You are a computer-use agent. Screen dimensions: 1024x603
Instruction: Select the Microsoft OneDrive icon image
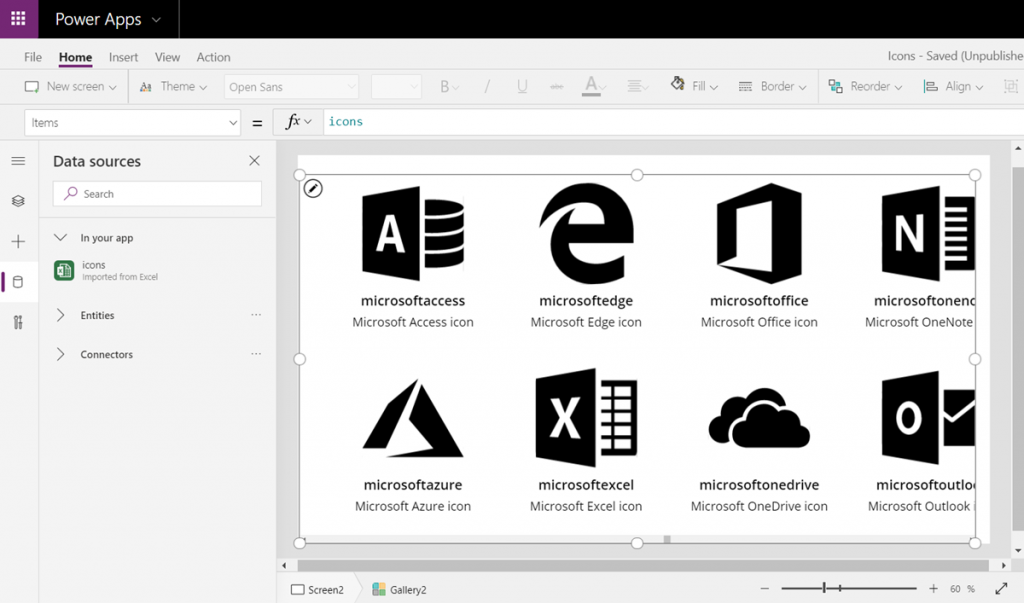pyautogui.click(x=759, y=418)
